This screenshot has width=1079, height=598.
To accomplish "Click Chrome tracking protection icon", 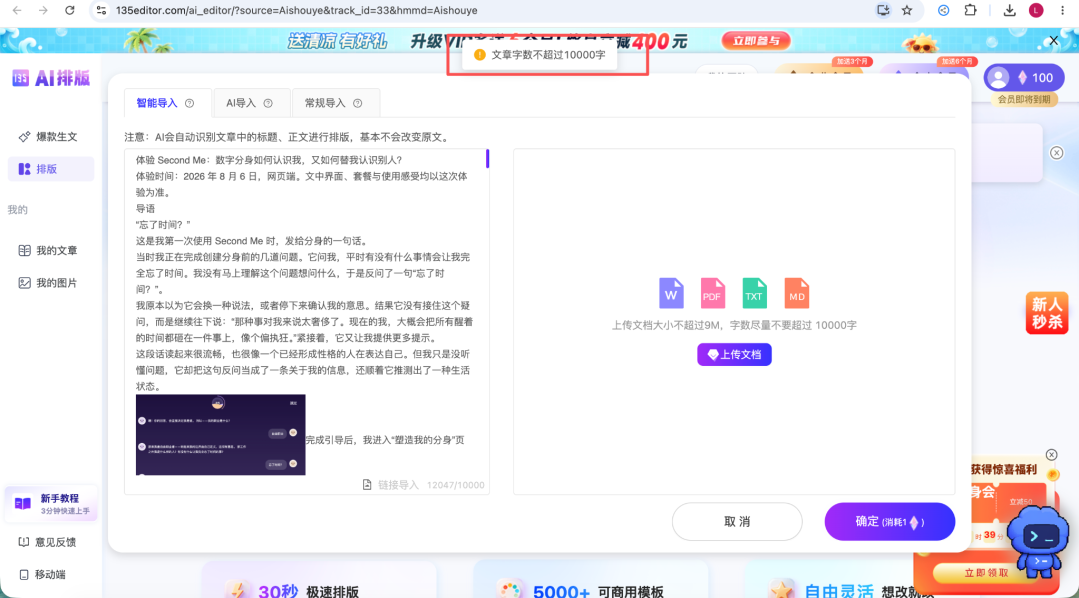I will tap(943, 10).
